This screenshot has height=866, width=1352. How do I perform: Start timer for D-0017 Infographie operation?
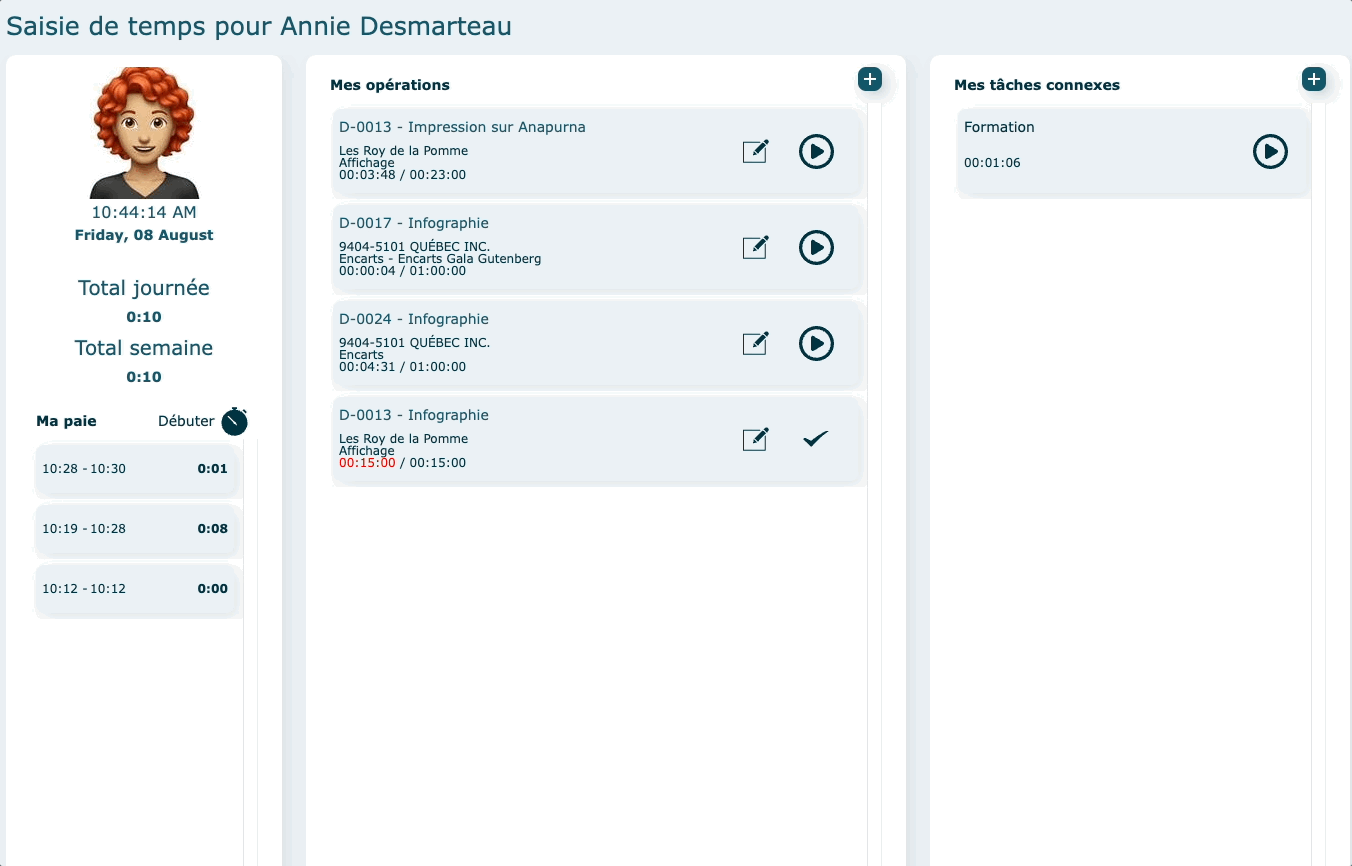(x=816, y=248)
